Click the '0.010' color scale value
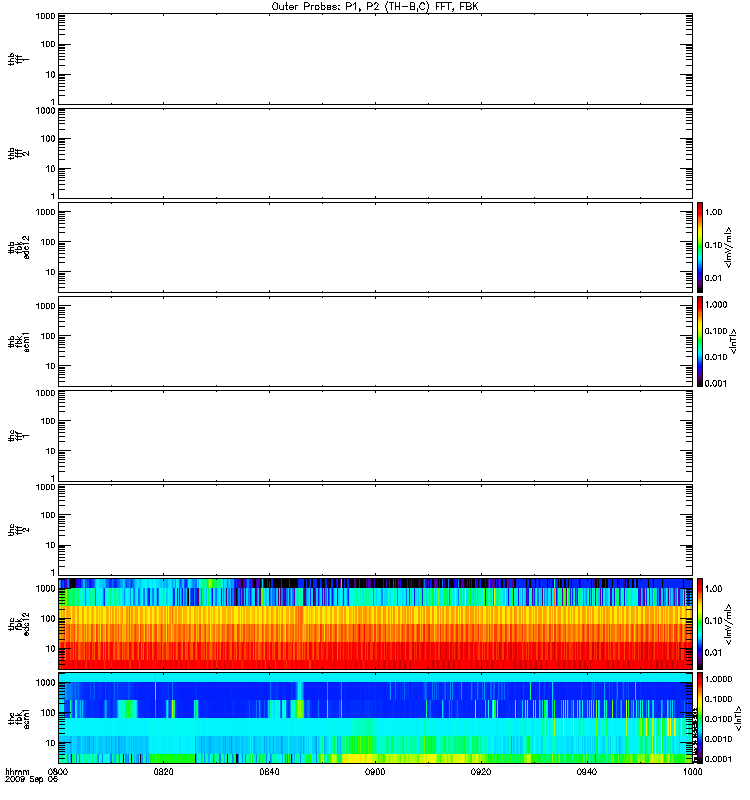The image size is (750, 800). click(x=716, y=357)
